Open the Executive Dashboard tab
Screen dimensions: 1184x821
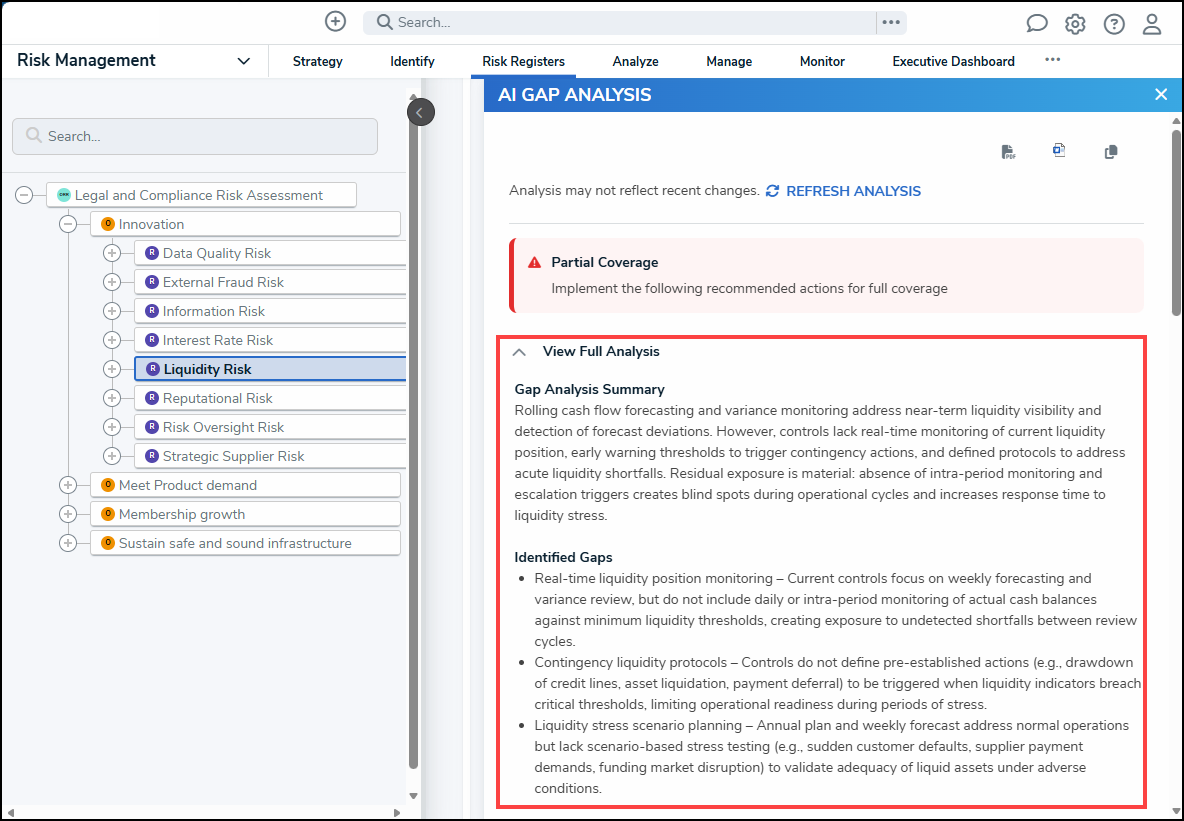953,62
